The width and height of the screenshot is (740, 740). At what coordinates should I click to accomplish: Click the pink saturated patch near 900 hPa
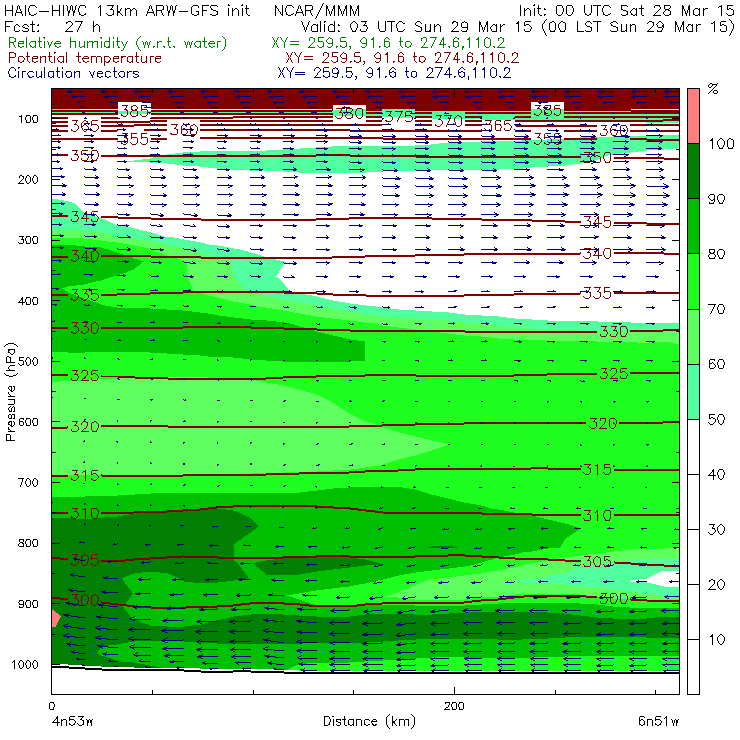[56, 618]
